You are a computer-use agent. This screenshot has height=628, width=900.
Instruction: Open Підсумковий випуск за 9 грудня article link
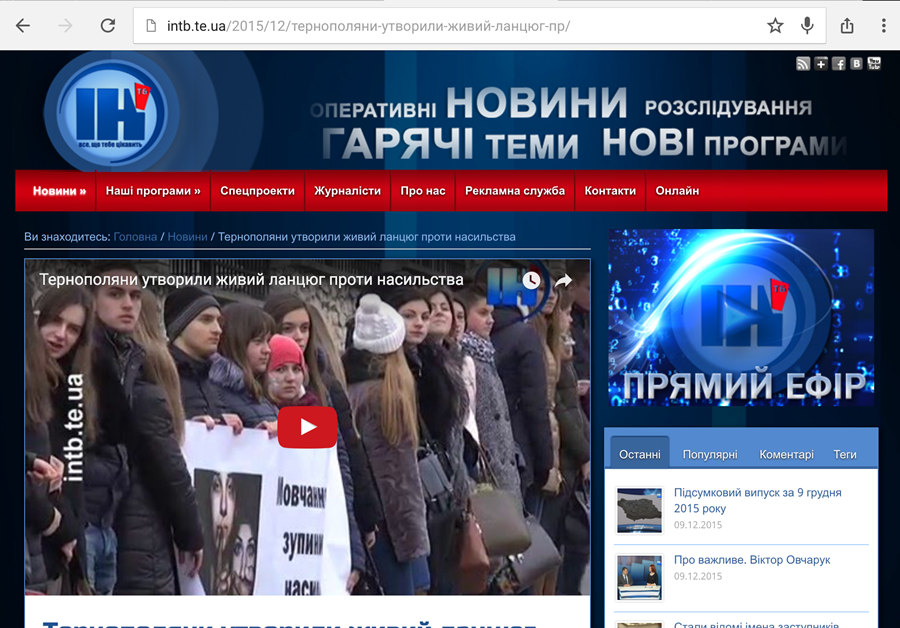point(758,500)
